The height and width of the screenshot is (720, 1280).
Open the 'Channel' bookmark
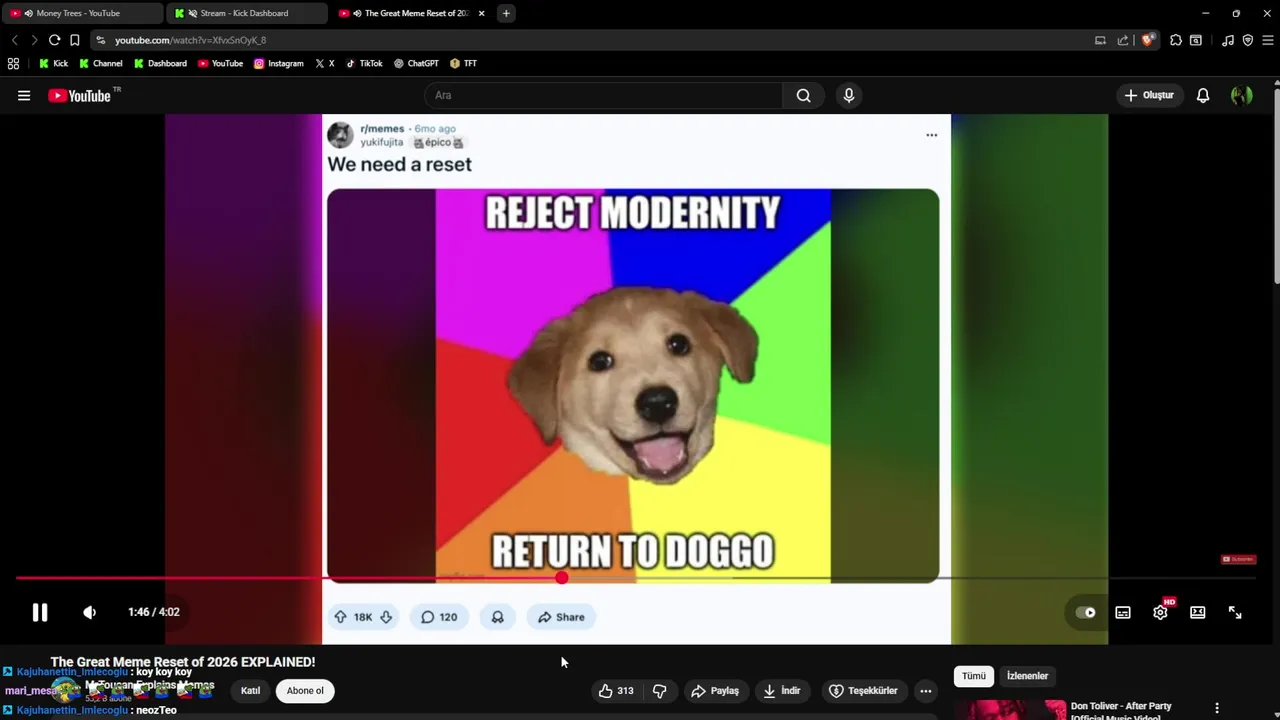(100, 63)
